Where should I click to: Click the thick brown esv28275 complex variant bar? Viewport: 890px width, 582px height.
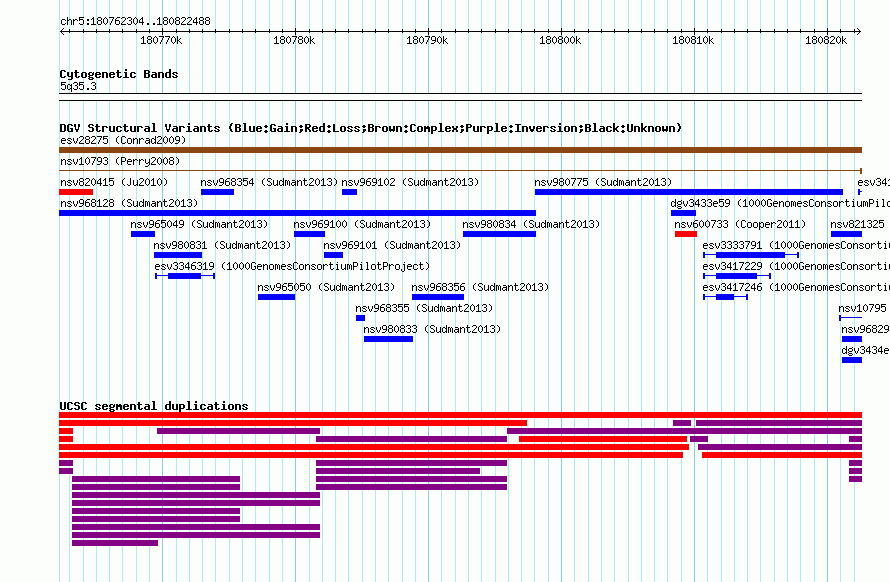click(x=460, y=150)
